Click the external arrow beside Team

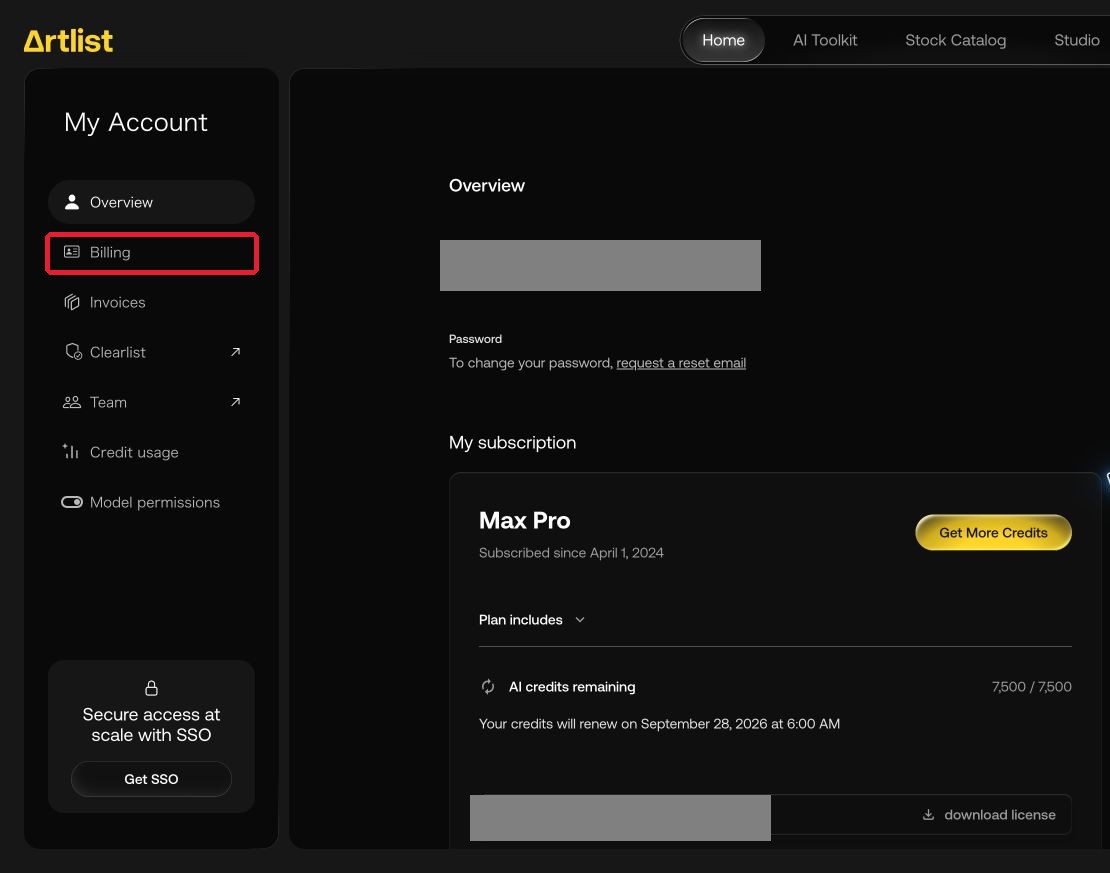click(236, 402)
